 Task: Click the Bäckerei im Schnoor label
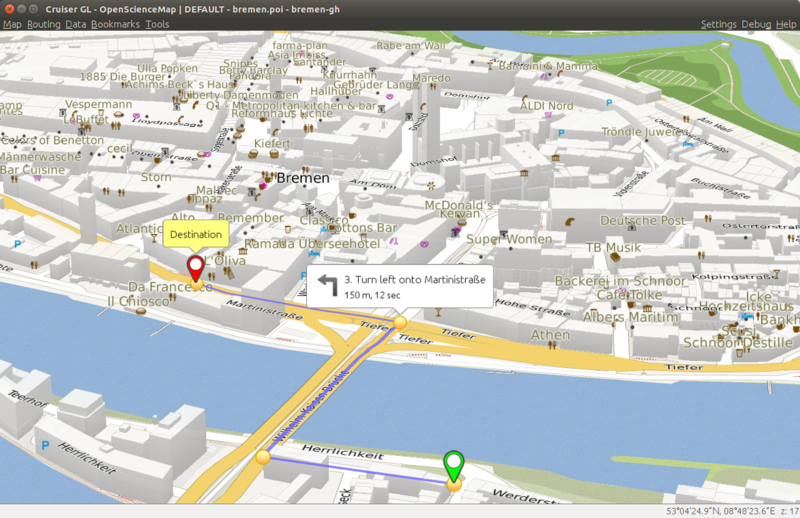(x=620, y=281)
